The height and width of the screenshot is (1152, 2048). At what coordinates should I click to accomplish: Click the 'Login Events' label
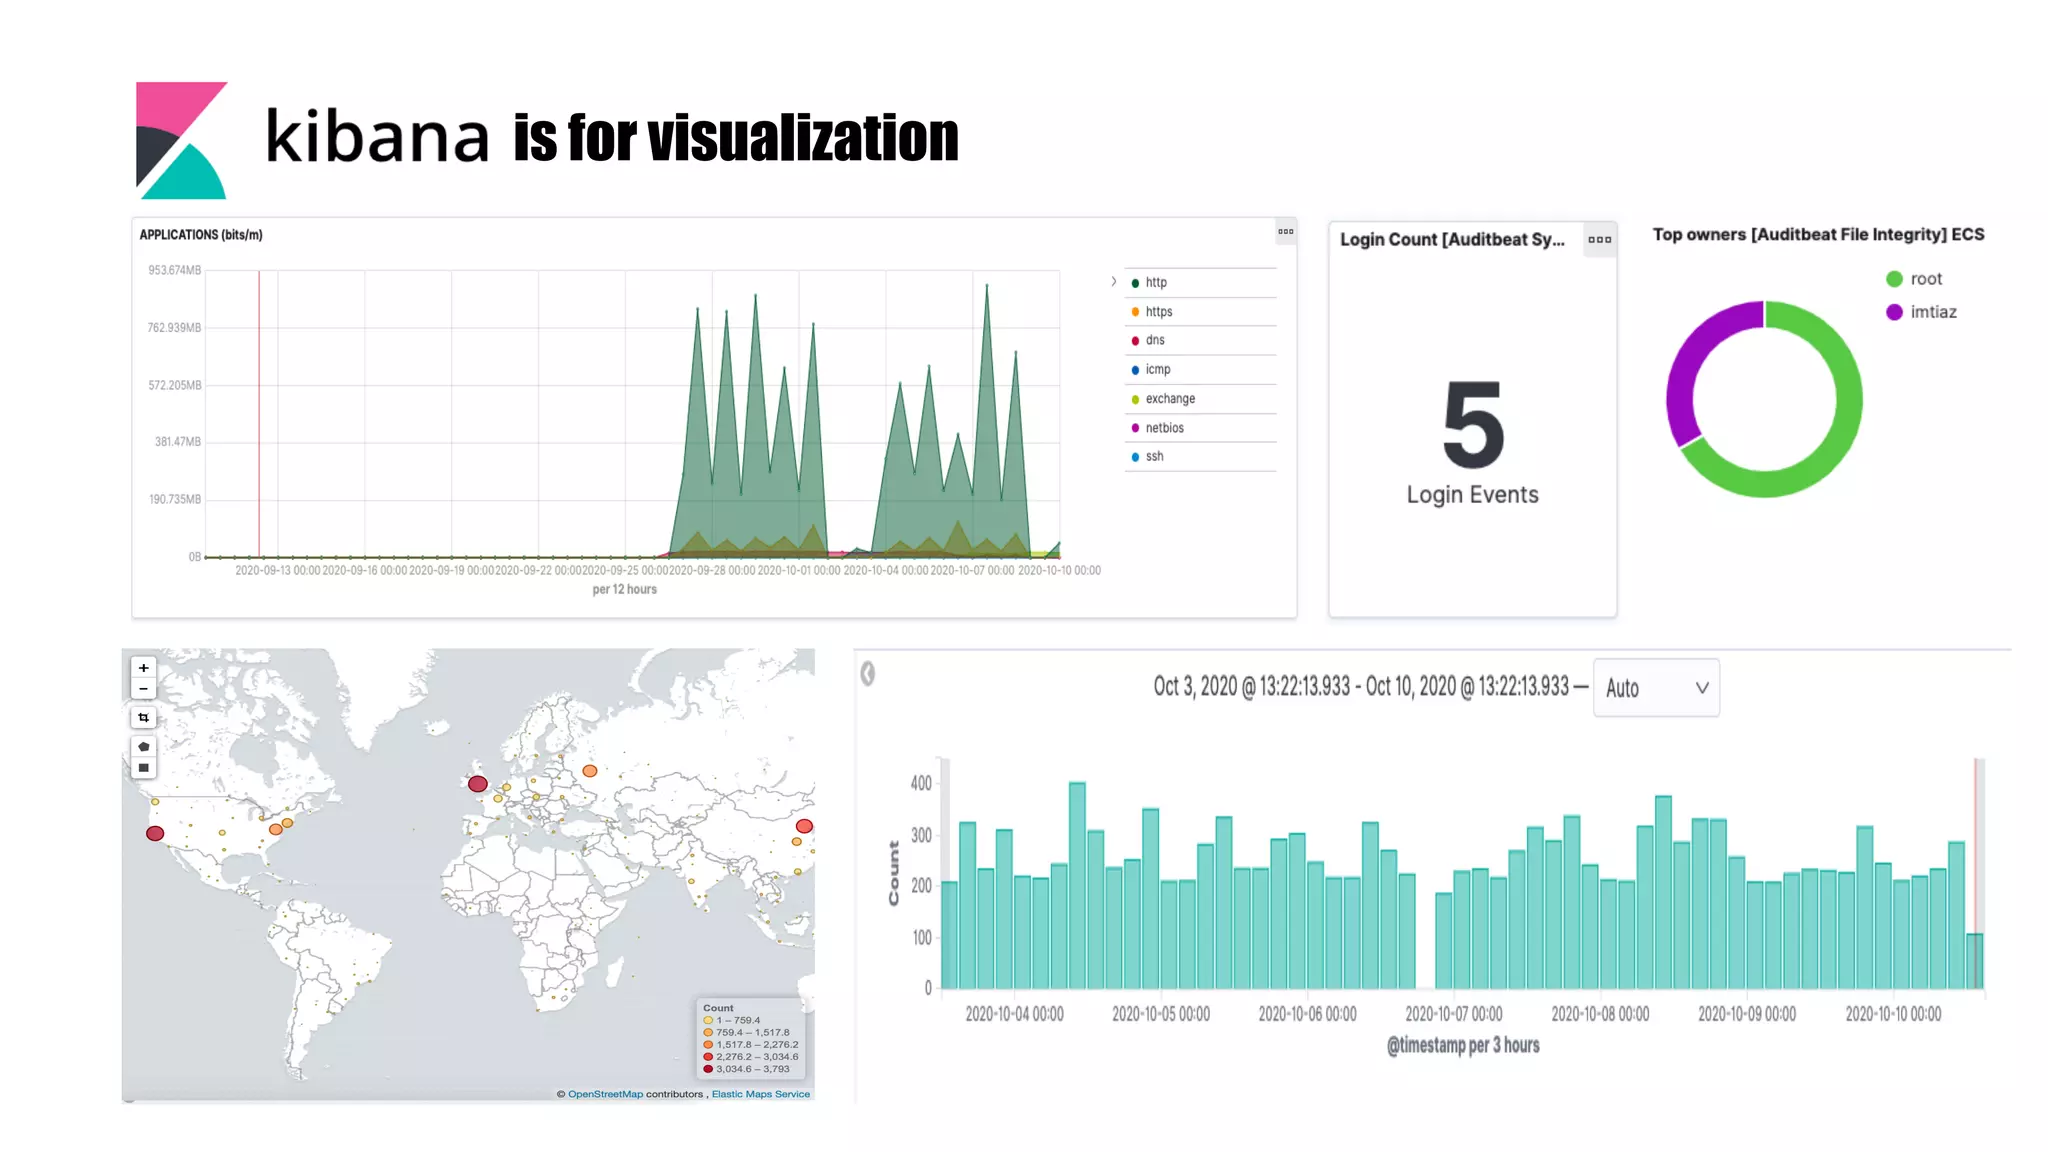1473,495
